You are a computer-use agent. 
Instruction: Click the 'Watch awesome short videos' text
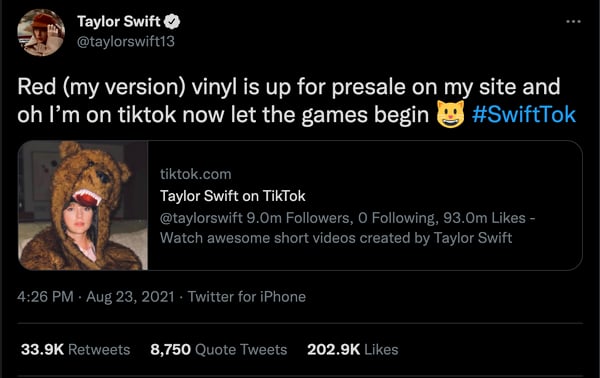(336, 238)
